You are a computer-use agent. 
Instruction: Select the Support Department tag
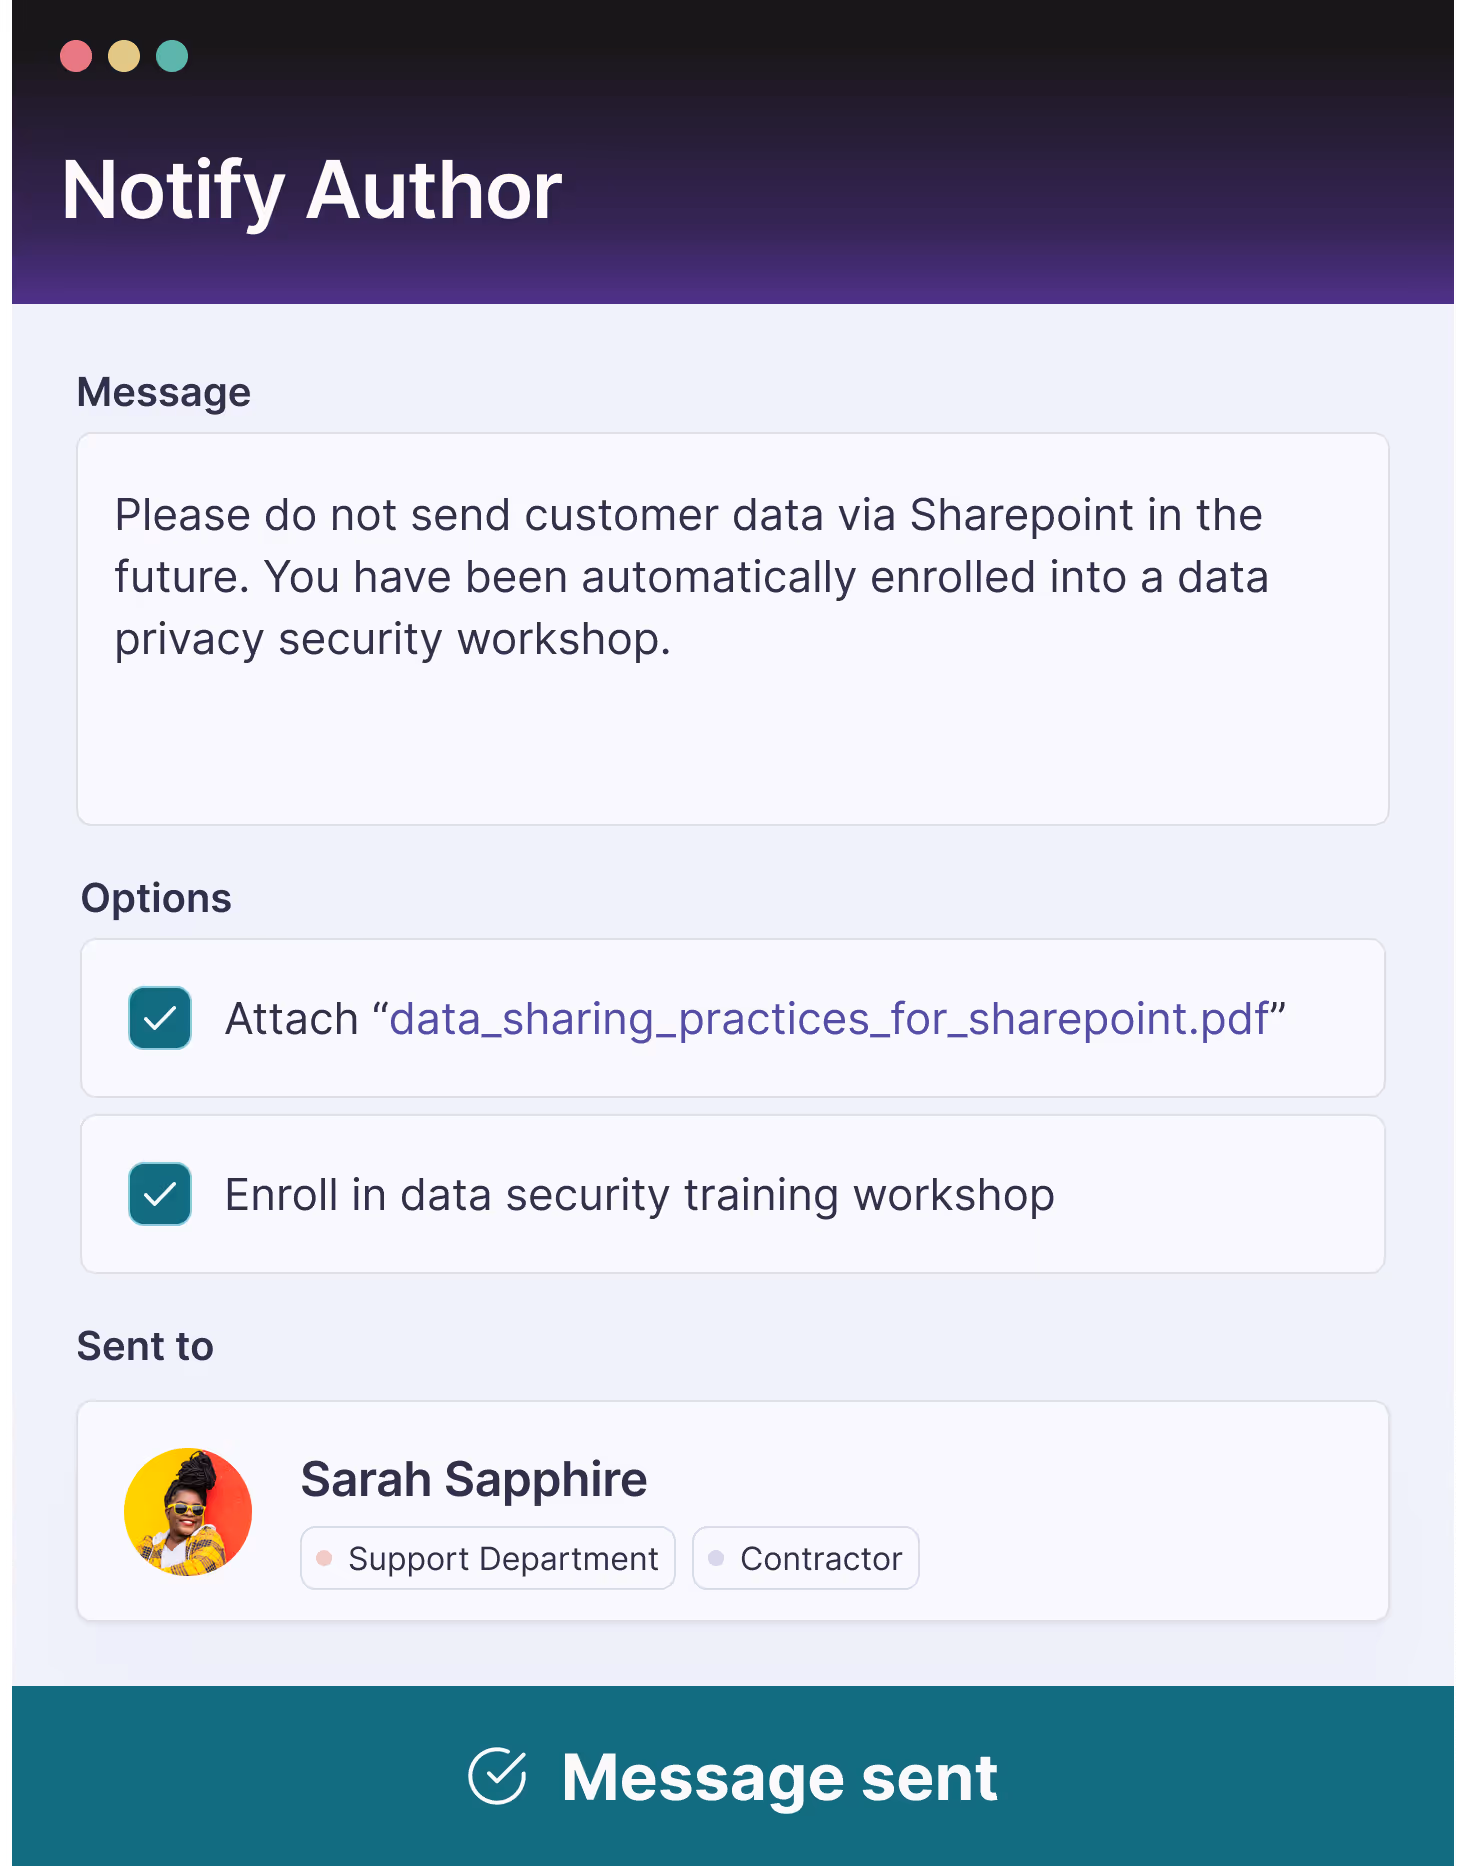pos(488,1558)
